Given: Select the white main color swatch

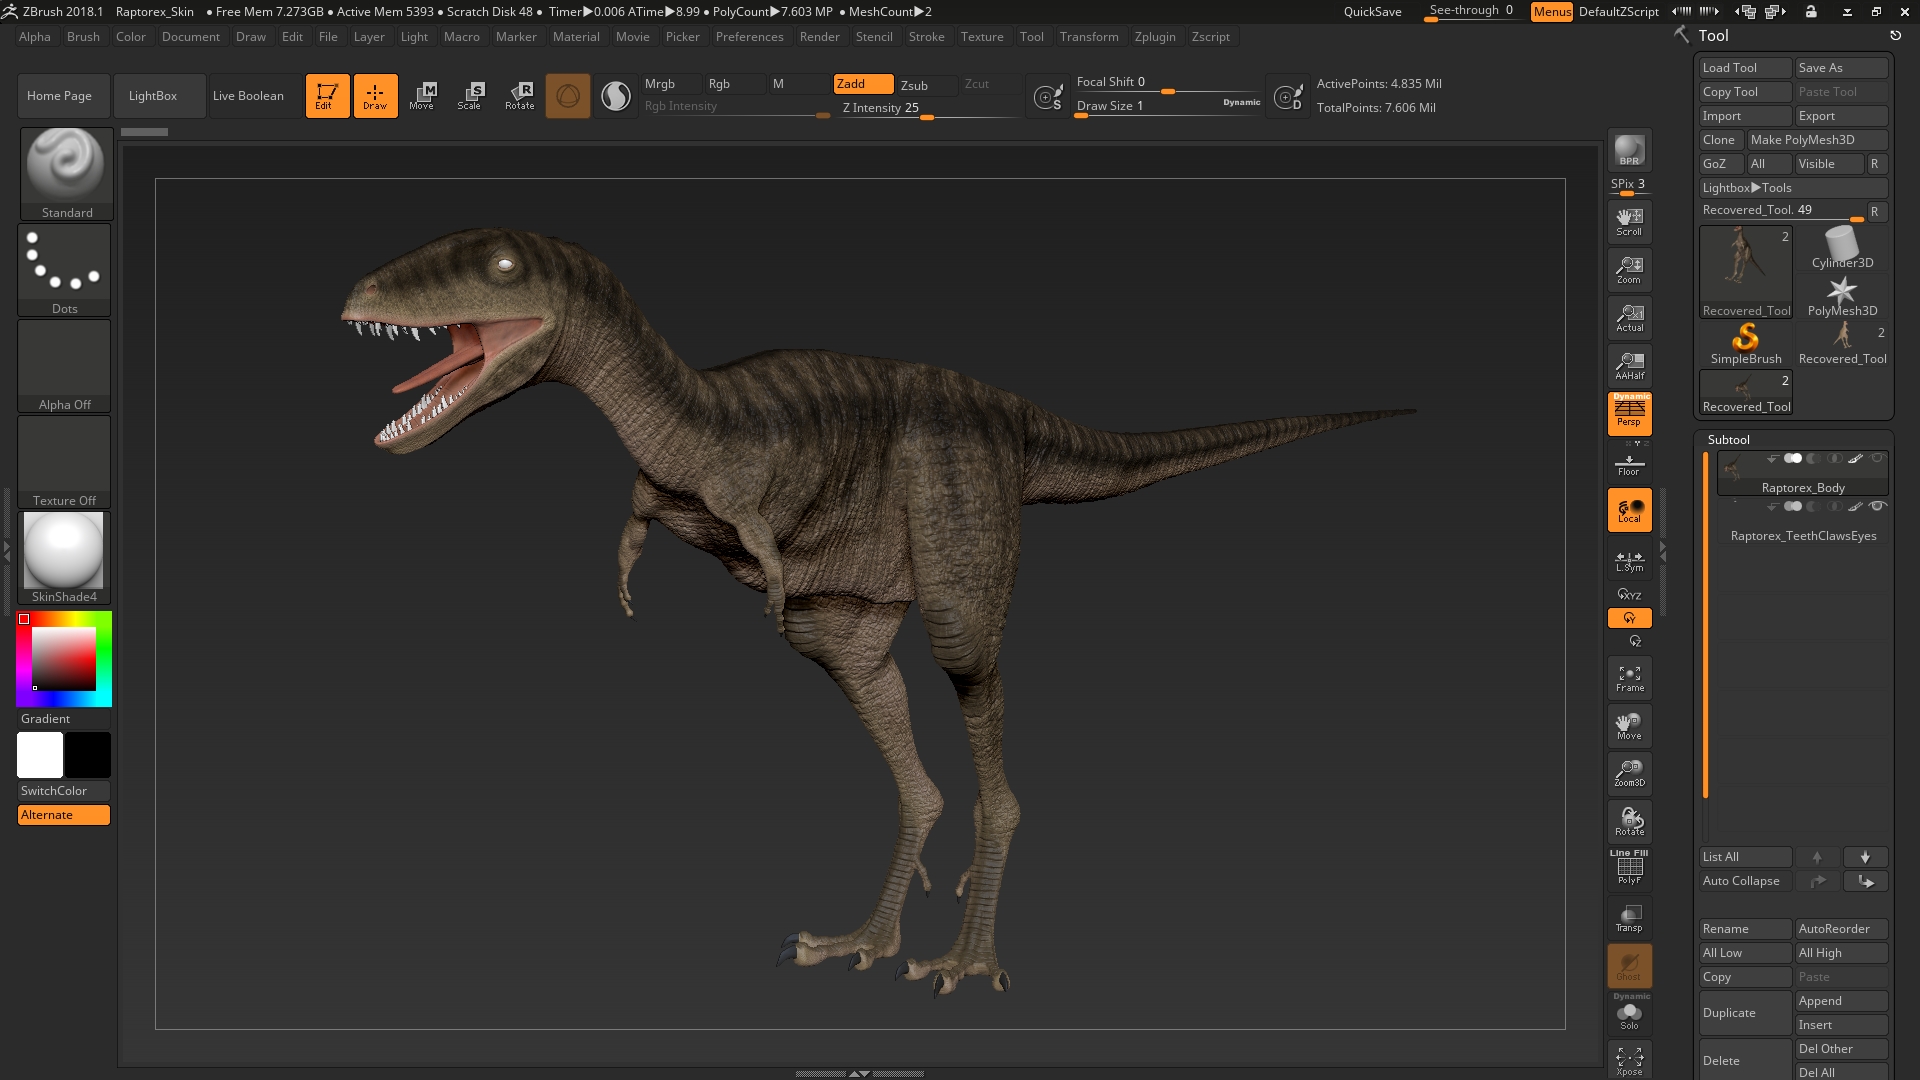Looking at the screenshot, I should (40, 755).
